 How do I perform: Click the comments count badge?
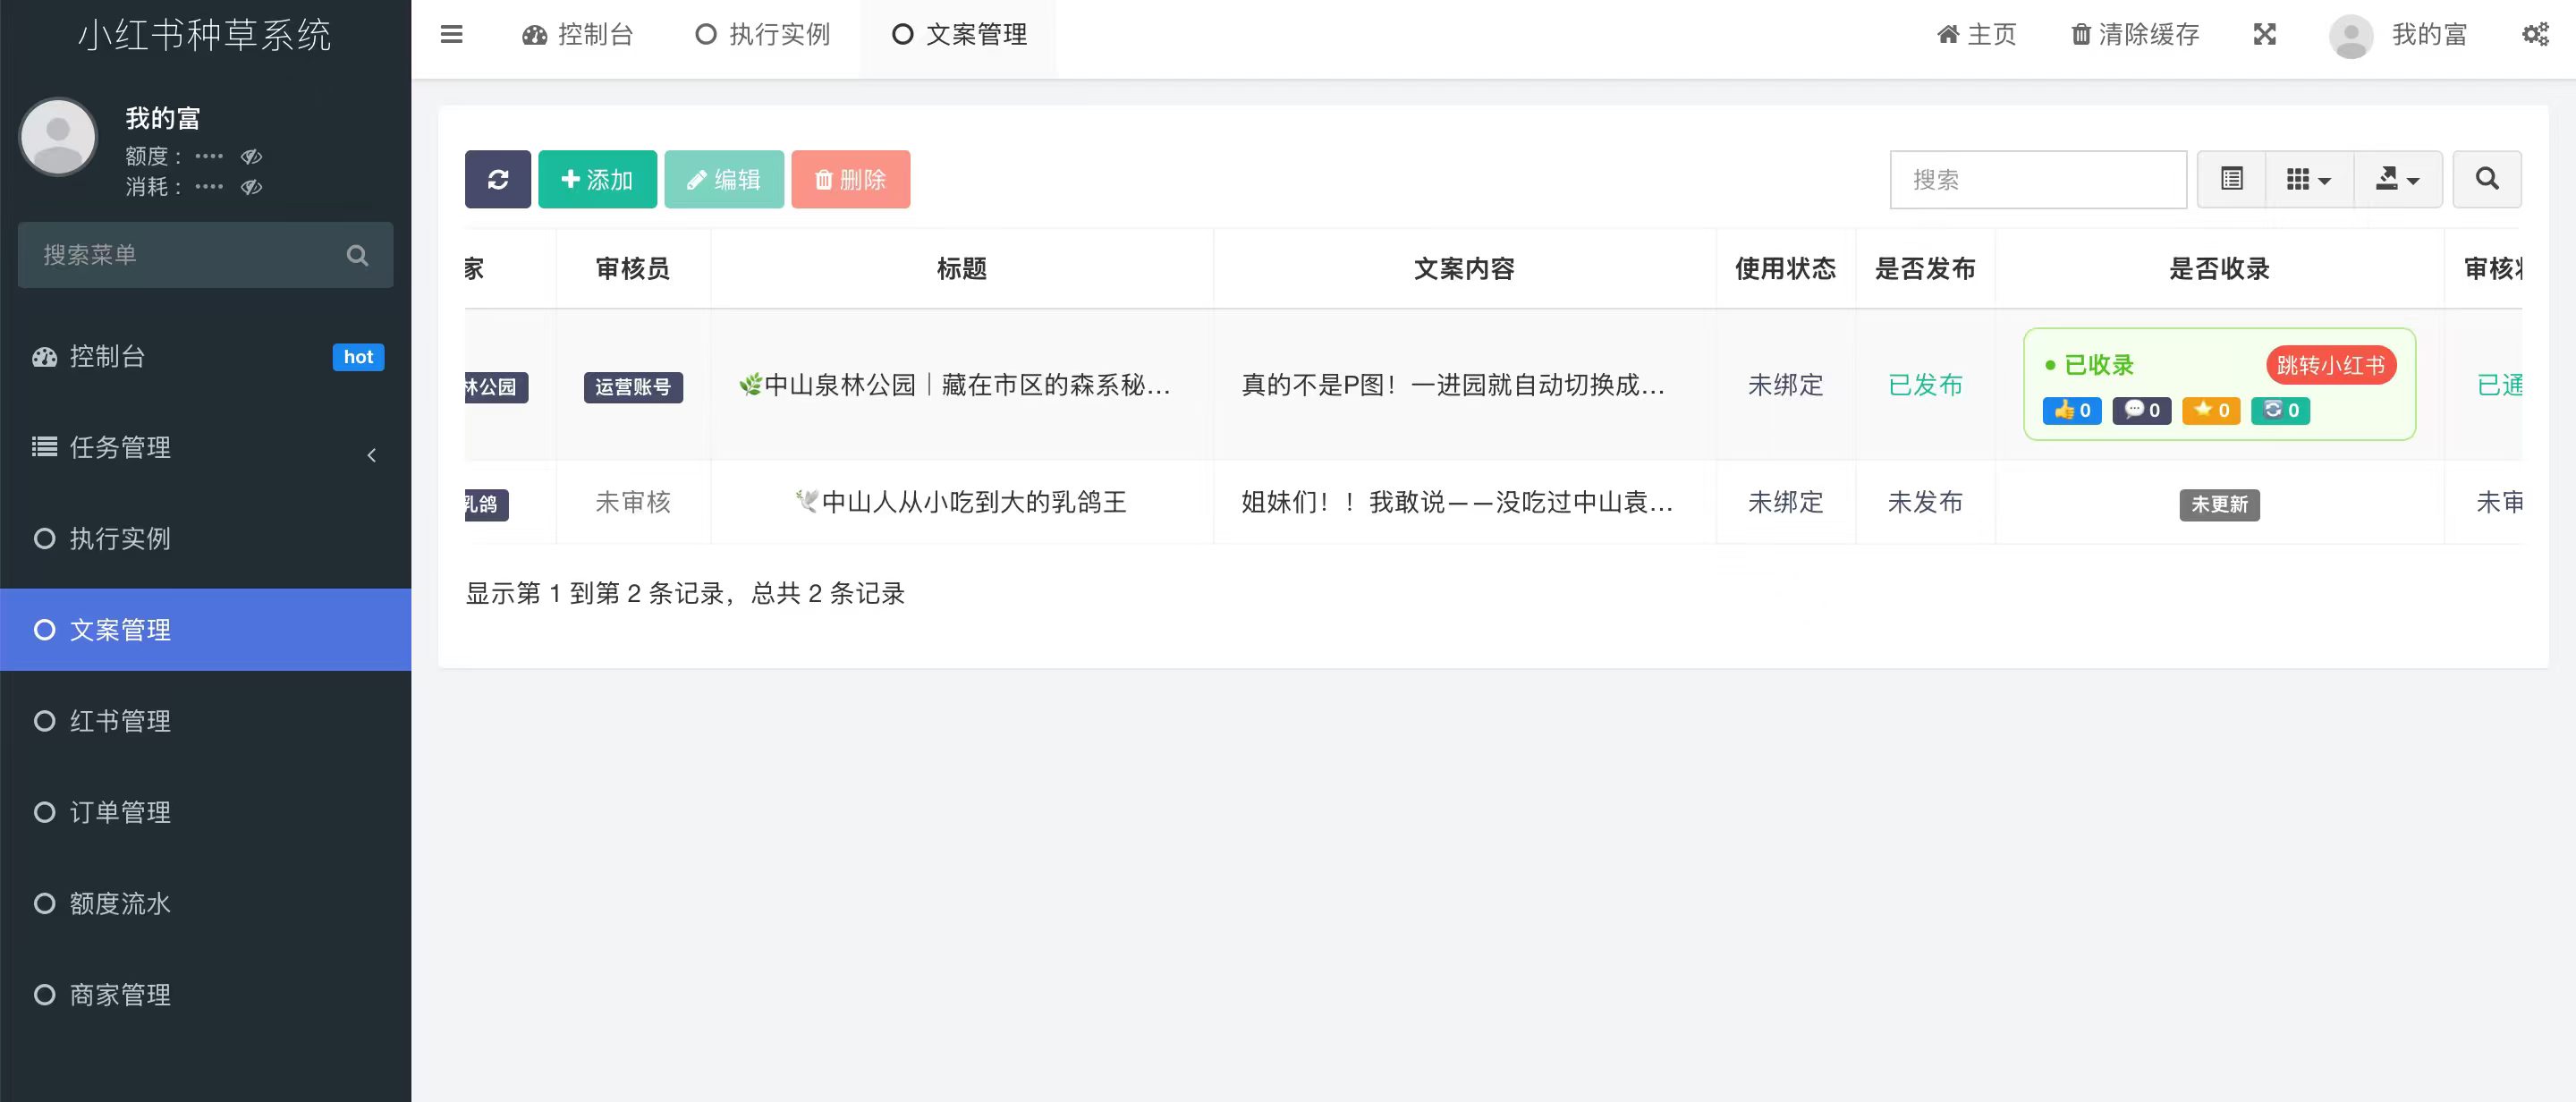[2142, 410]
